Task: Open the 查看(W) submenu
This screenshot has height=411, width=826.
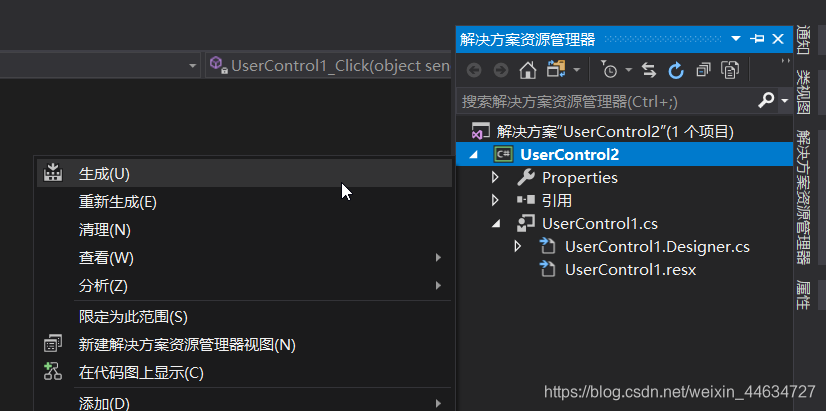Action: click(x=244, y=258)
